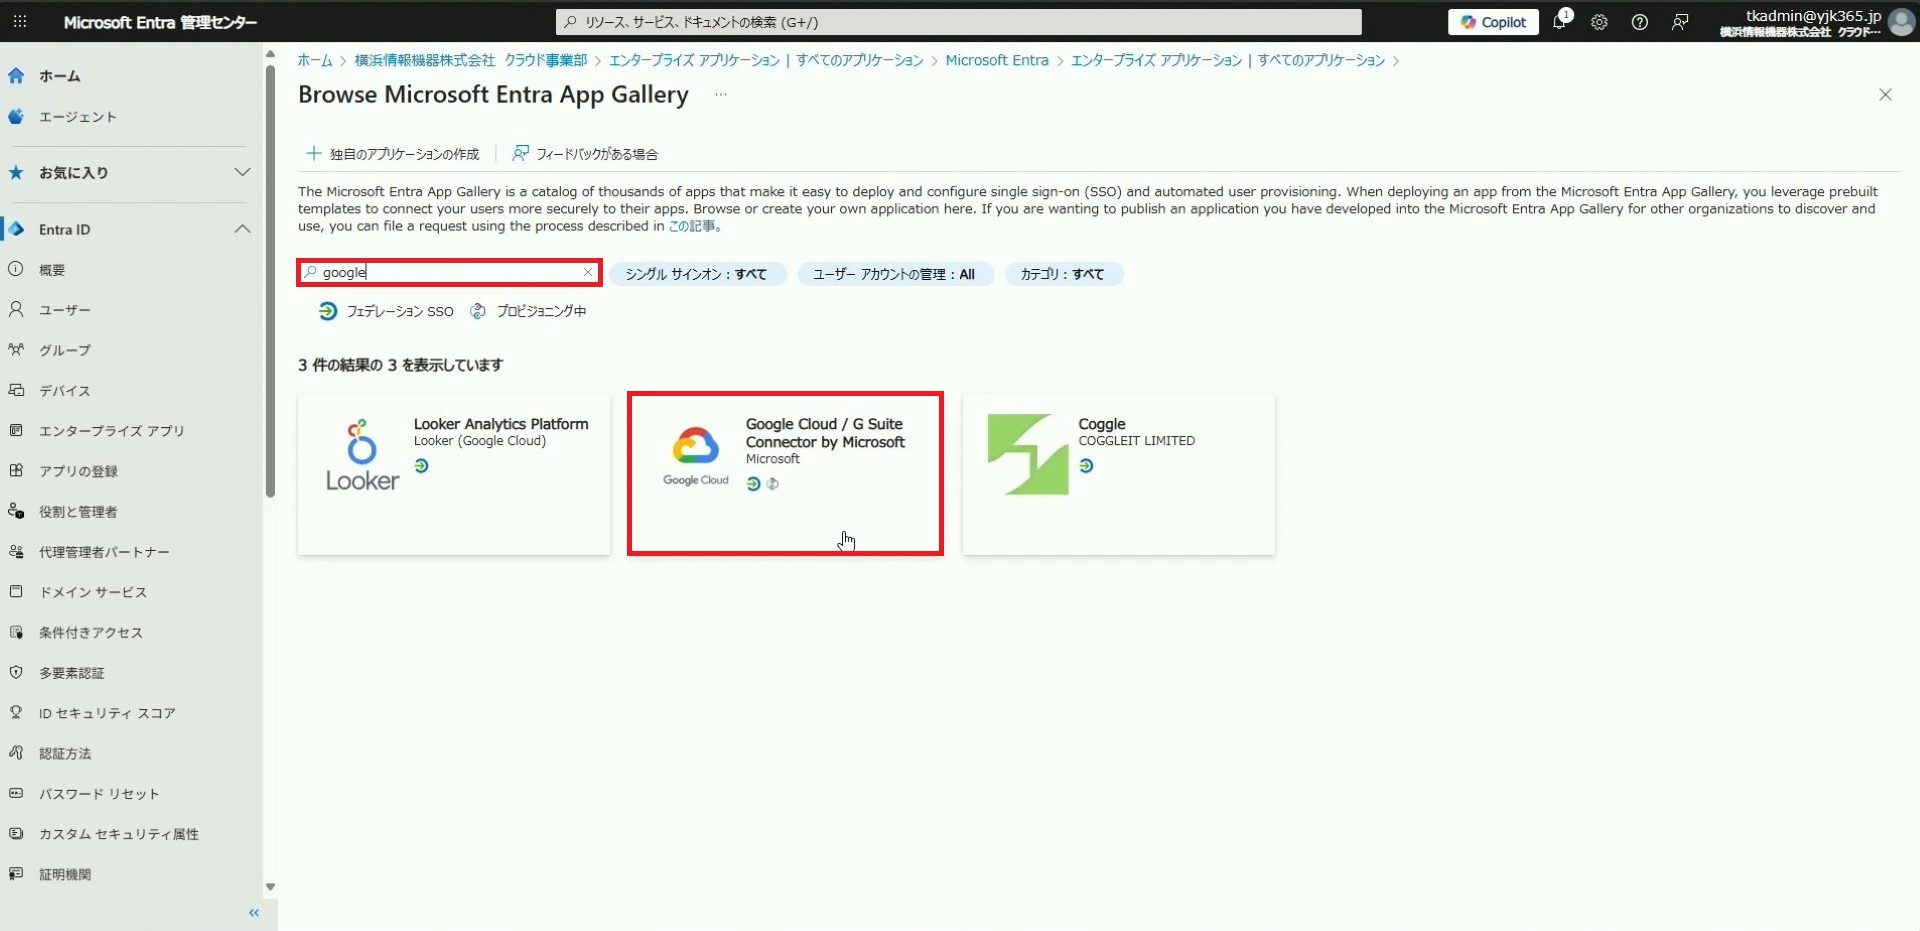Go to ユーザー in the sidebar
Viewport: 1920px width, 931px height.
[64, 310]
